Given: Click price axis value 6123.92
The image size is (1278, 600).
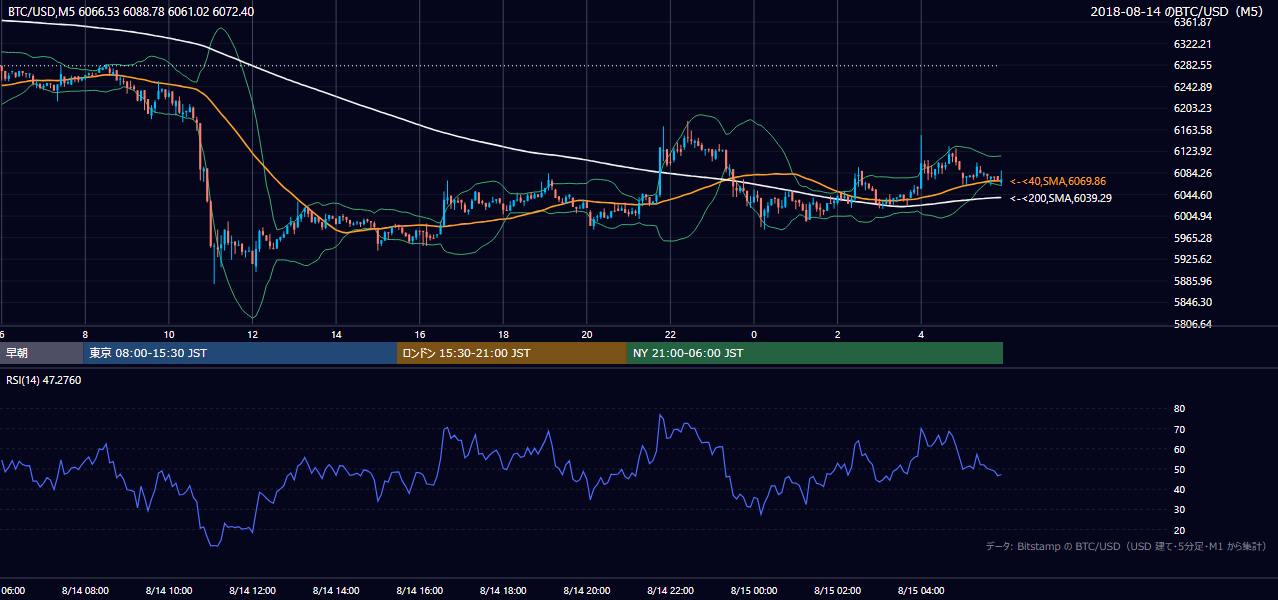Looking at the screenshot, I should click(1193, 151).
